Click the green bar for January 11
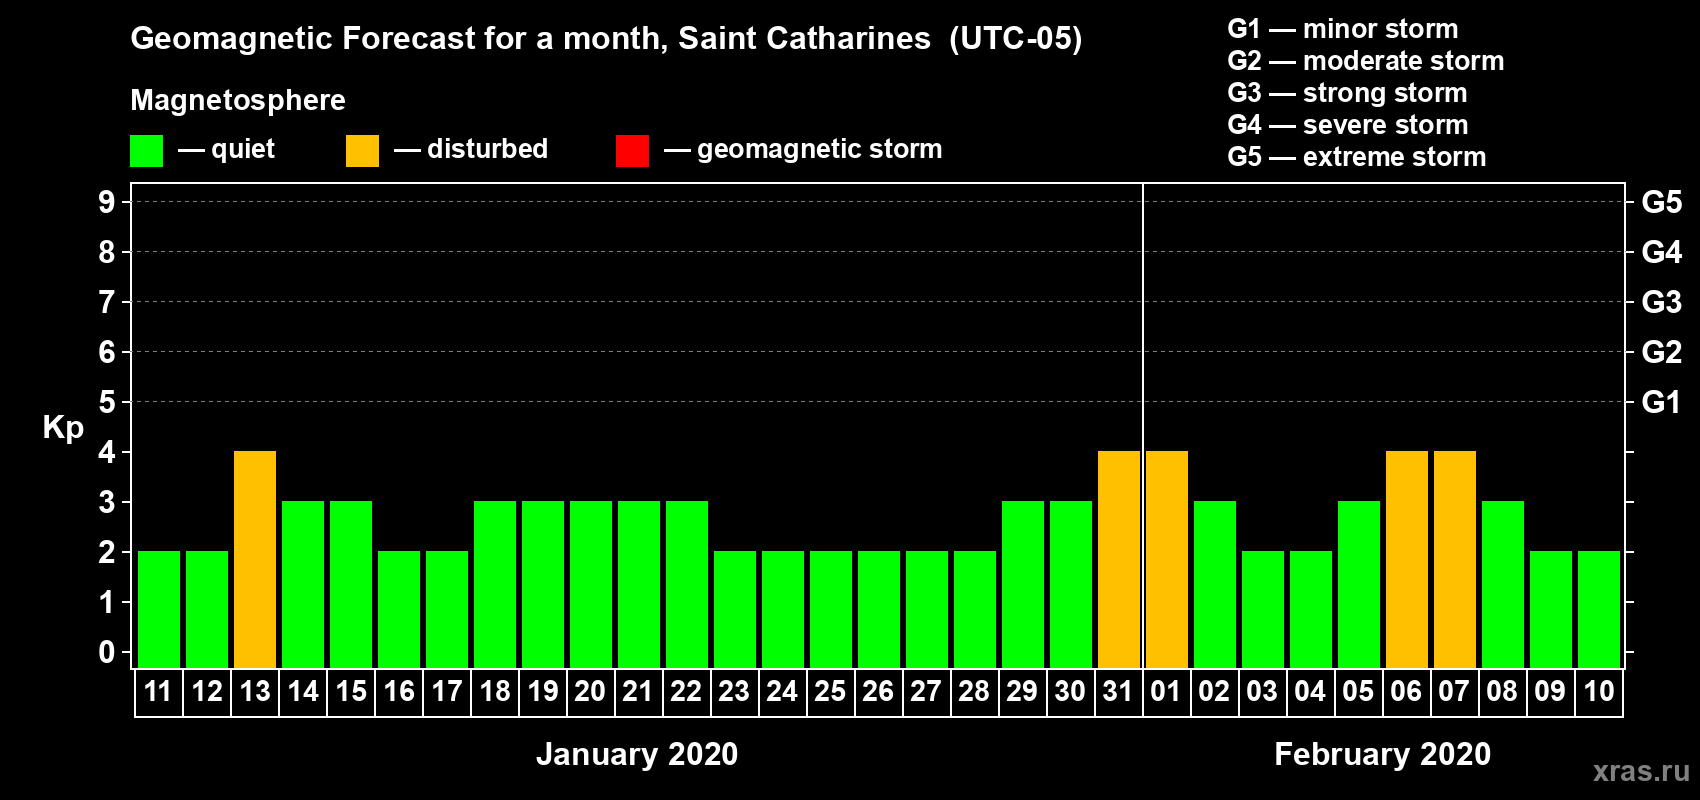 click(159, 610)
